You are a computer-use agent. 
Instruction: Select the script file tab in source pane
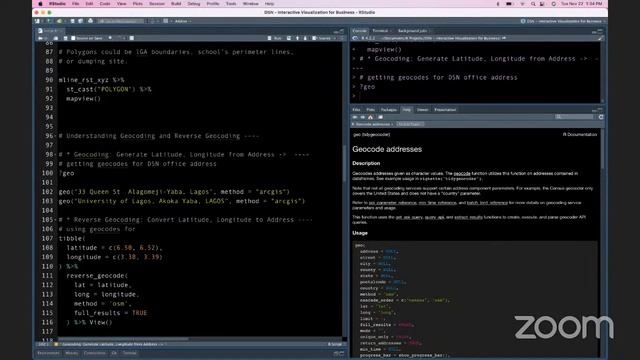50,31
